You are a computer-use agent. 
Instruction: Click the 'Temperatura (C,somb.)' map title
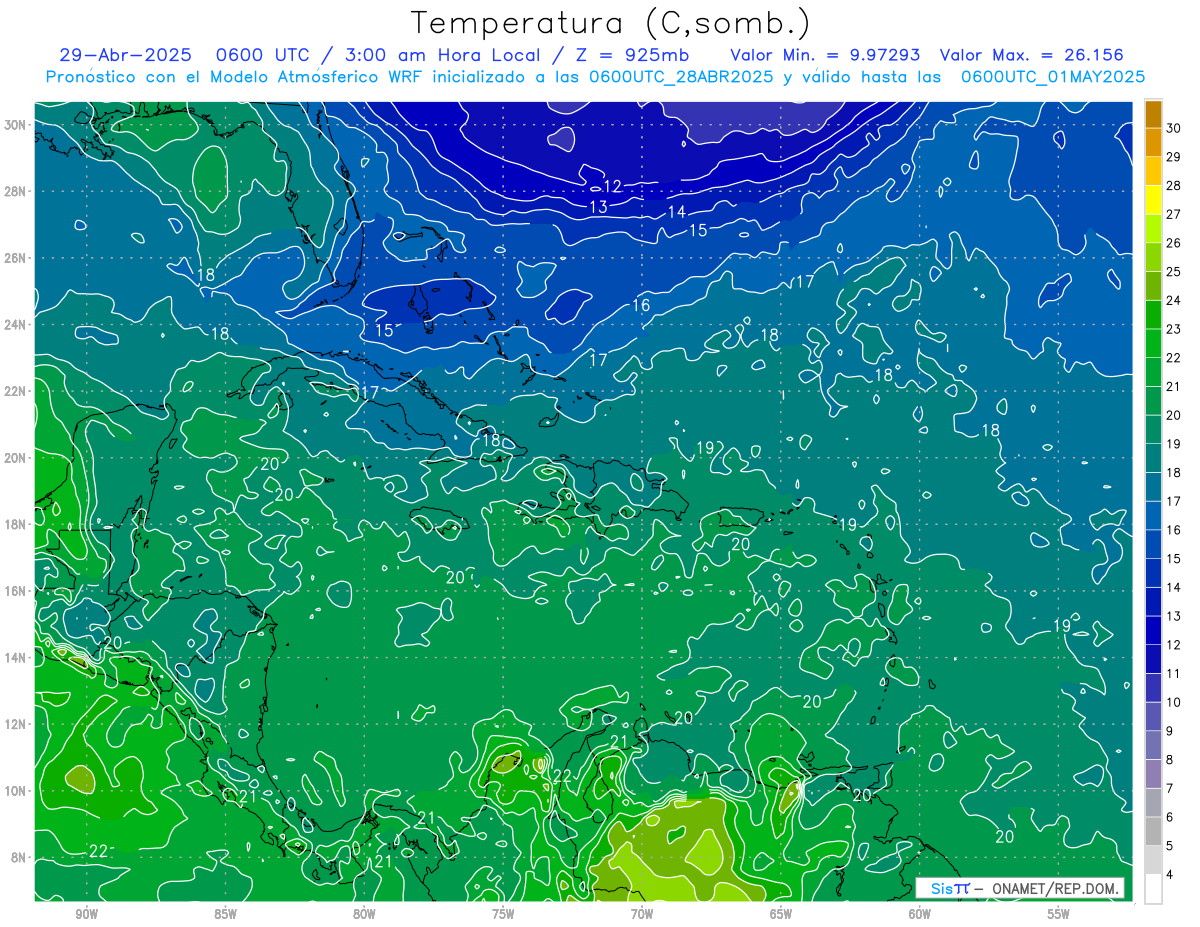coord(611,23)
